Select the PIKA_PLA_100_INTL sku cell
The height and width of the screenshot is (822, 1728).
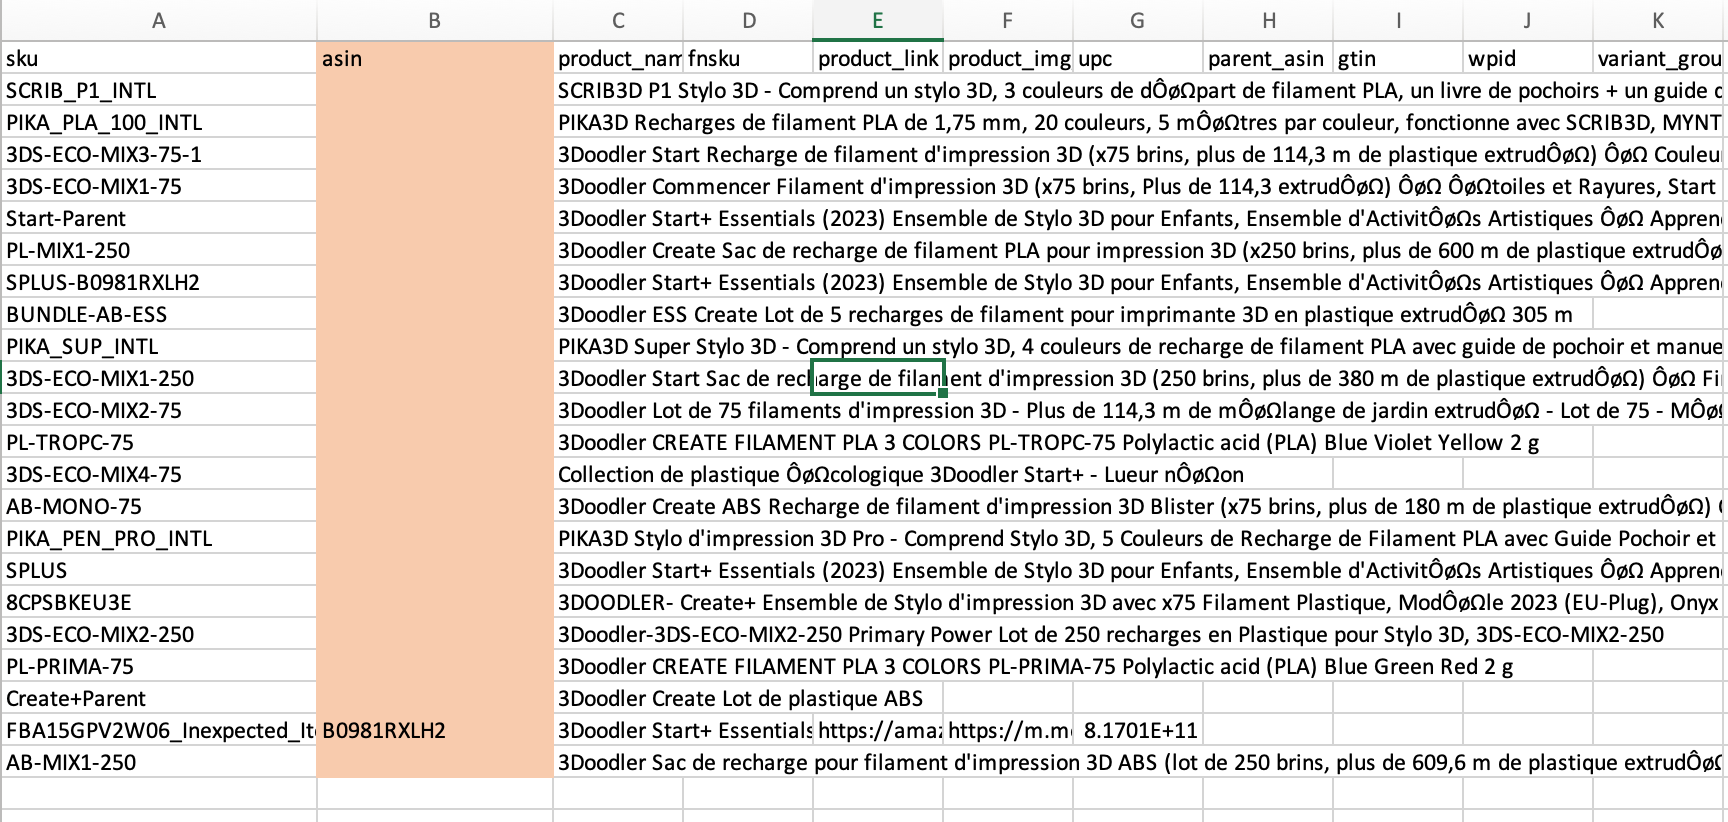158,123
